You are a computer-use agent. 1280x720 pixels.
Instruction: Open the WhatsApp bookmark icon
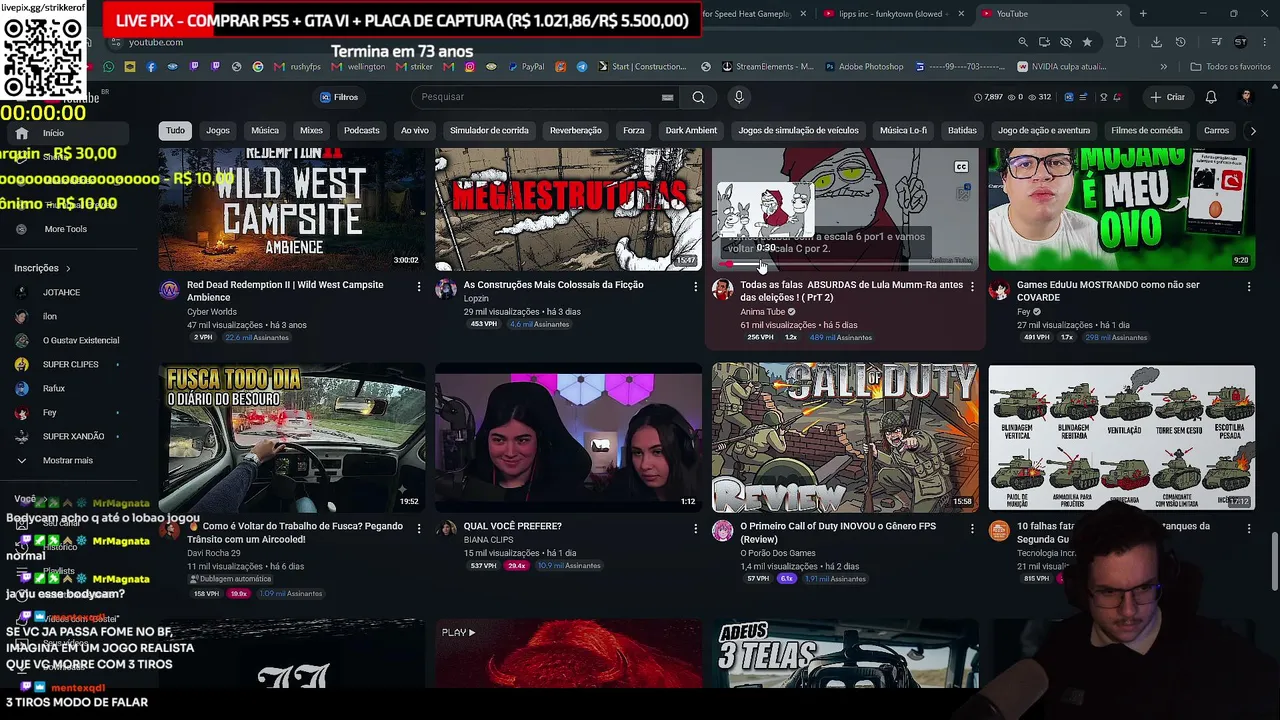click(108, 67)
